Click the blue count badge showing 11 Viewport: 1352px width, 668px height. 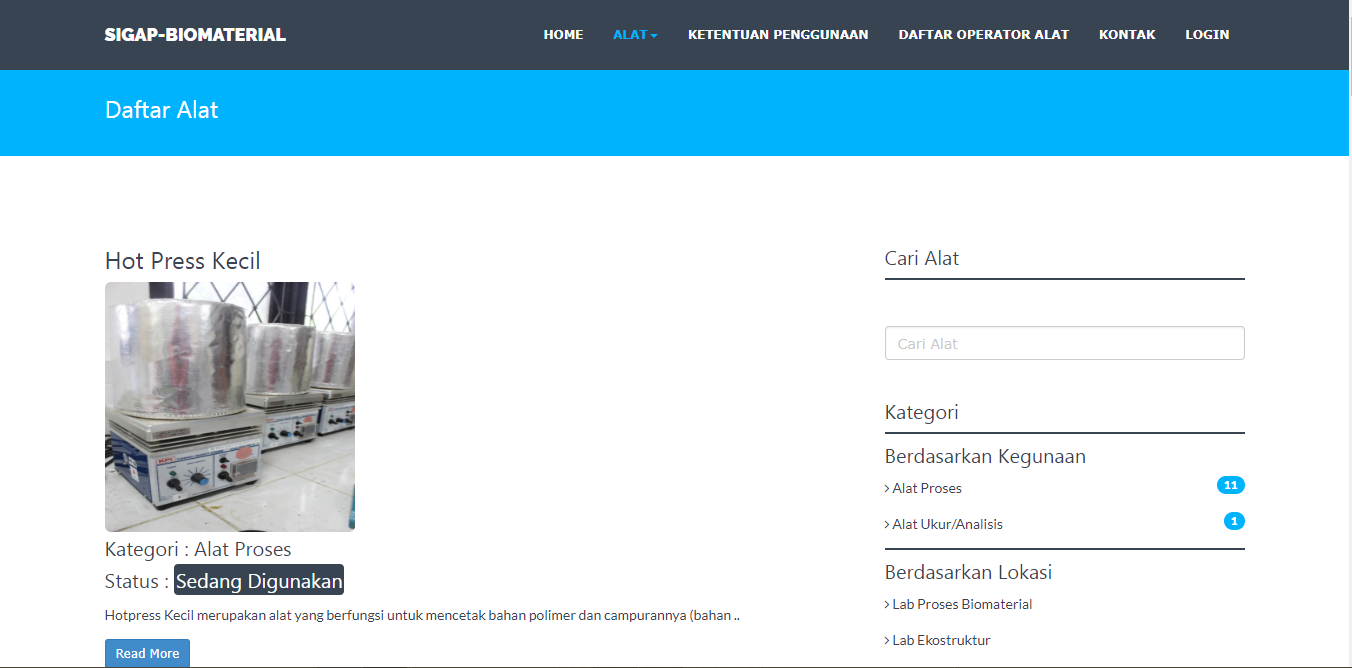click(1230, 486)
